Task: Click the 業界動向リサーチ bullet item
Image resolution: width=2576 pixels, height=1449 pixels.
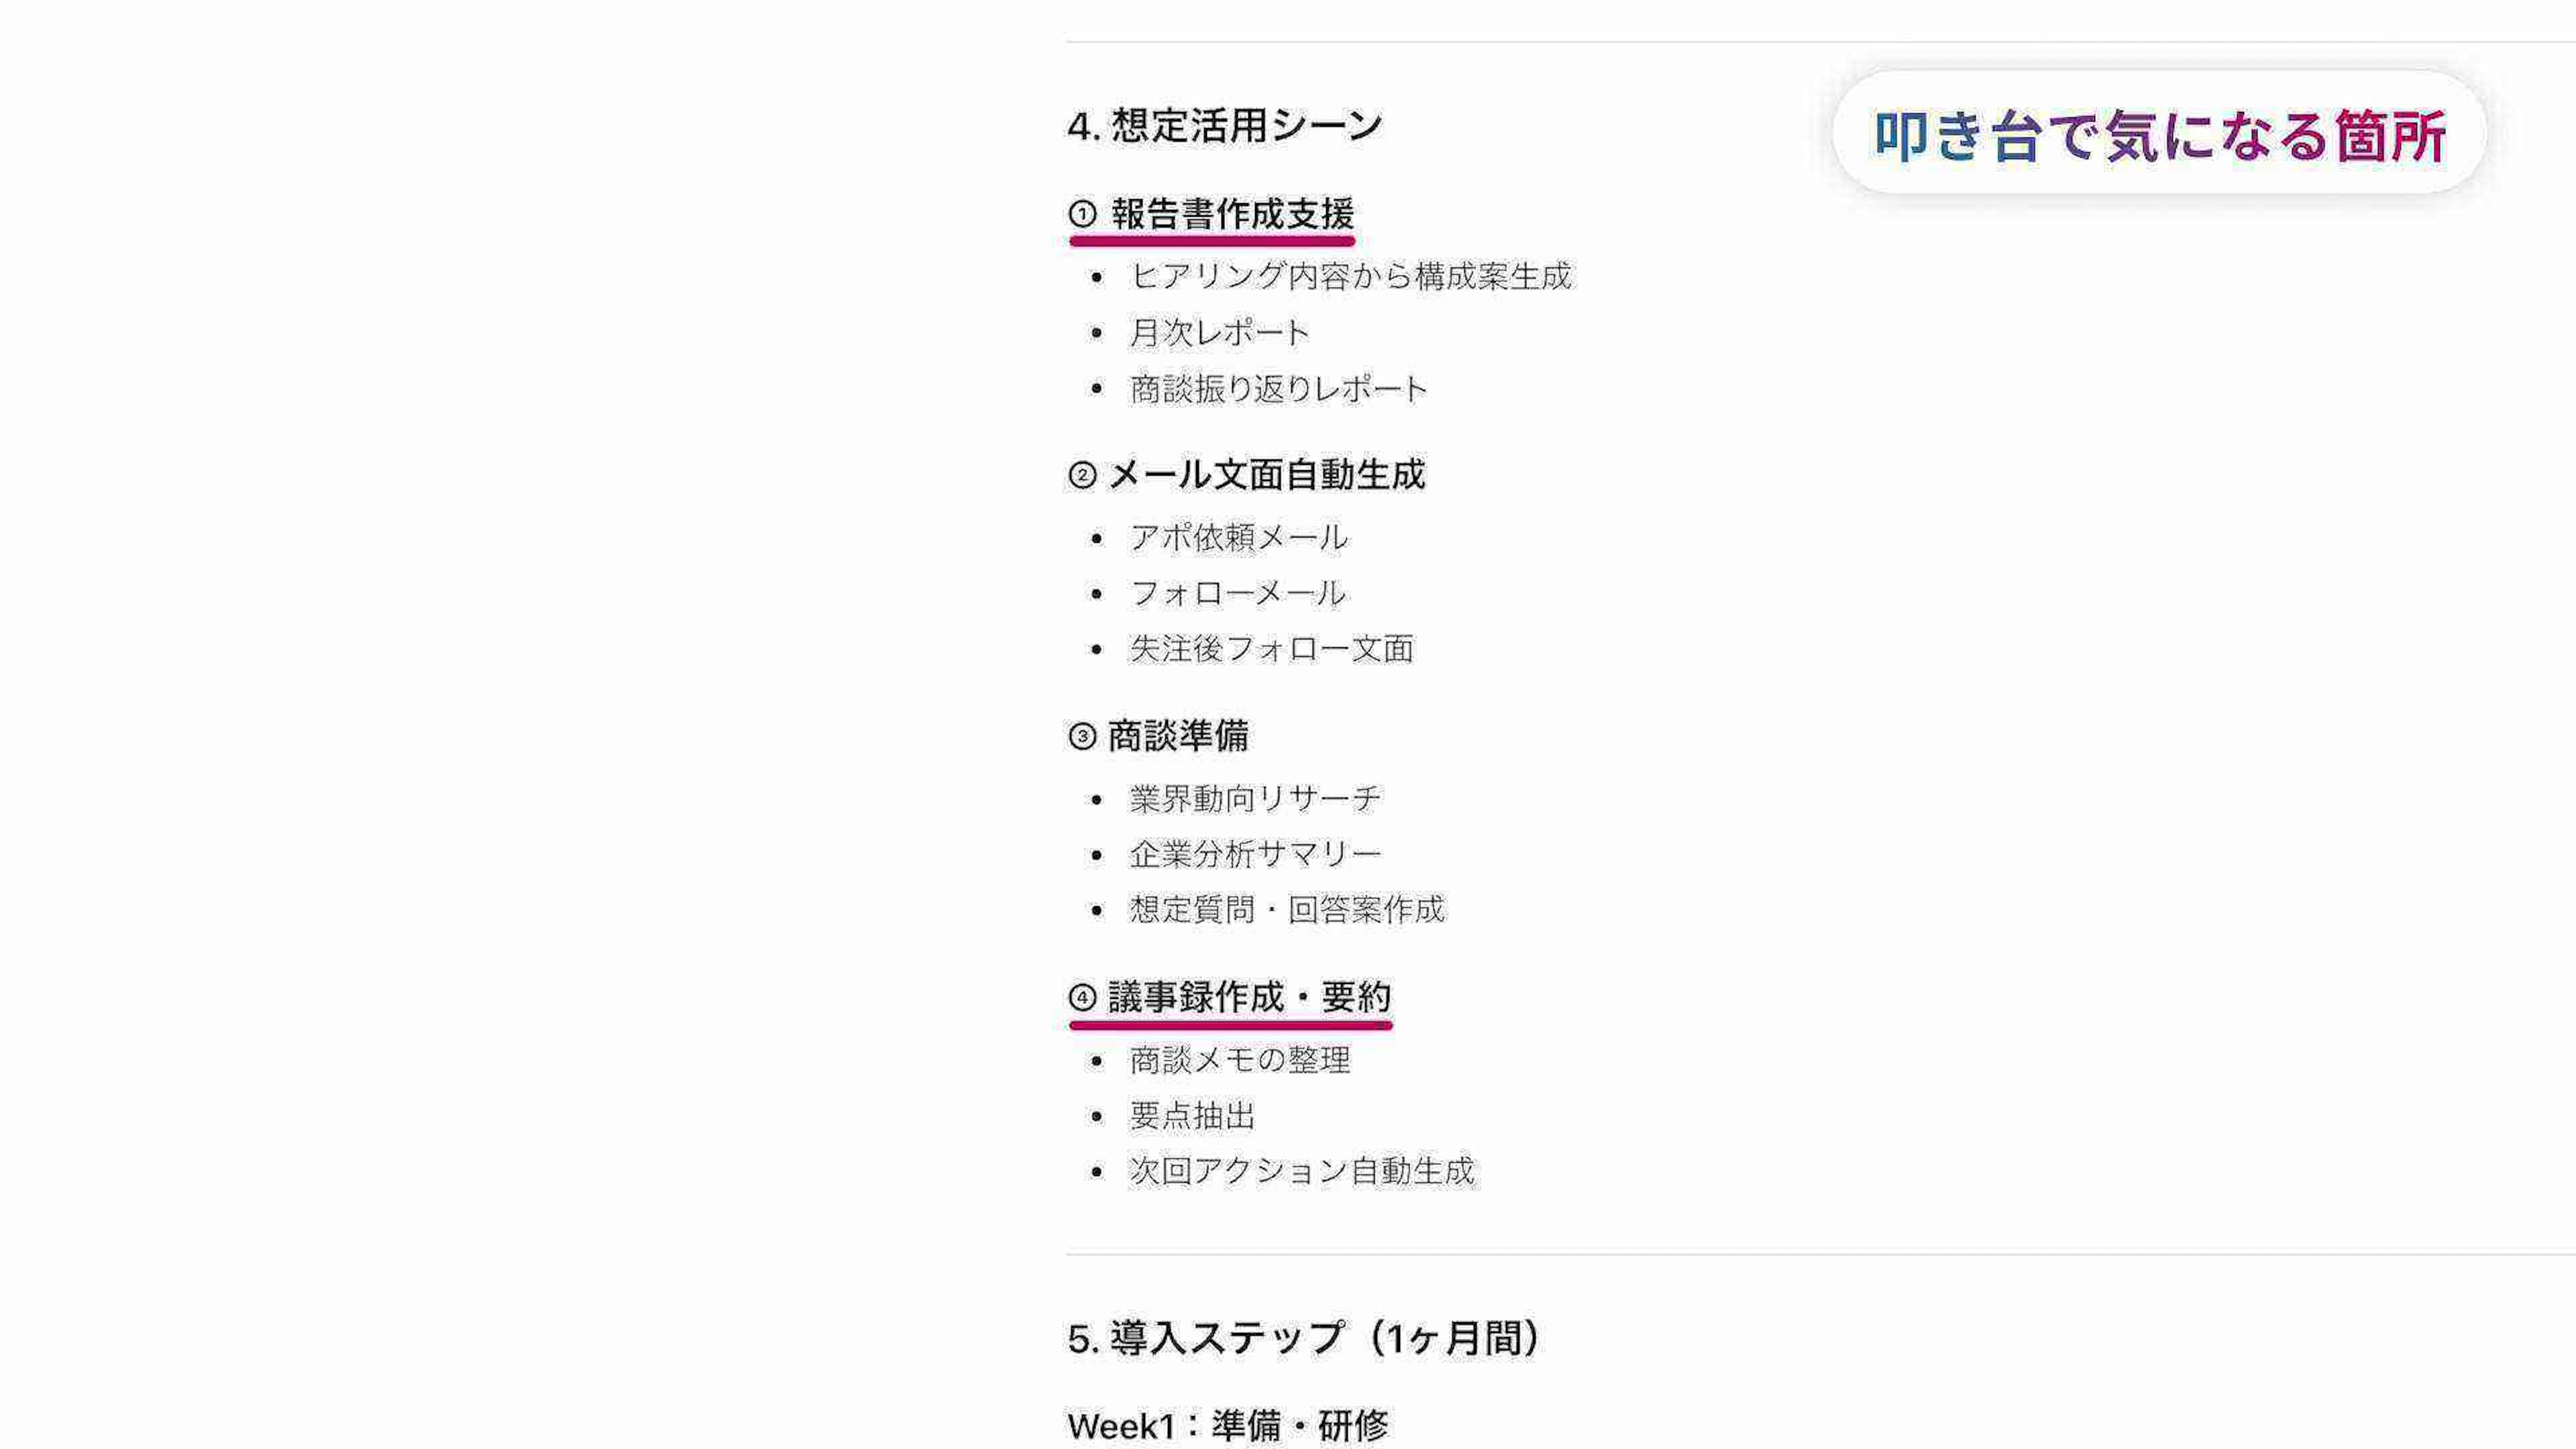Action: [x=1255, y=799]
